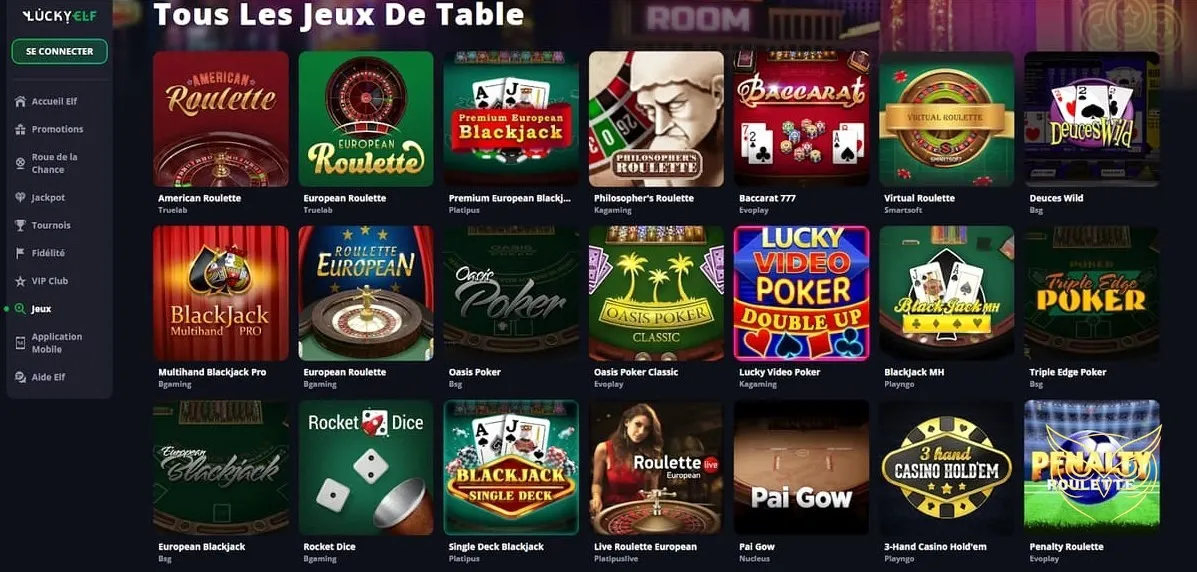Screen dimensions: 1197x572
Task: Click the Roue de la Chance wheel icon
Action: [21, 163]
